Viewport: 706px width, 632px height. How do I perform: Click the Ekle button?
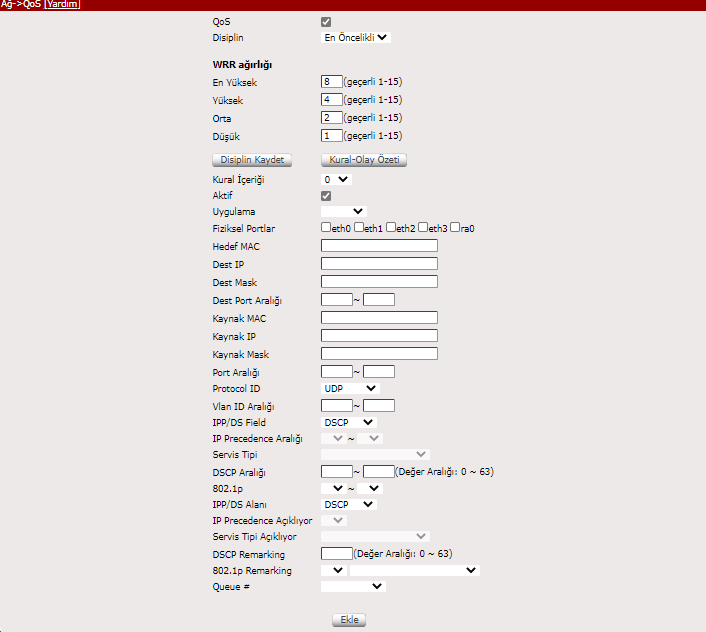pyautogui.click(x=349, y=620)
